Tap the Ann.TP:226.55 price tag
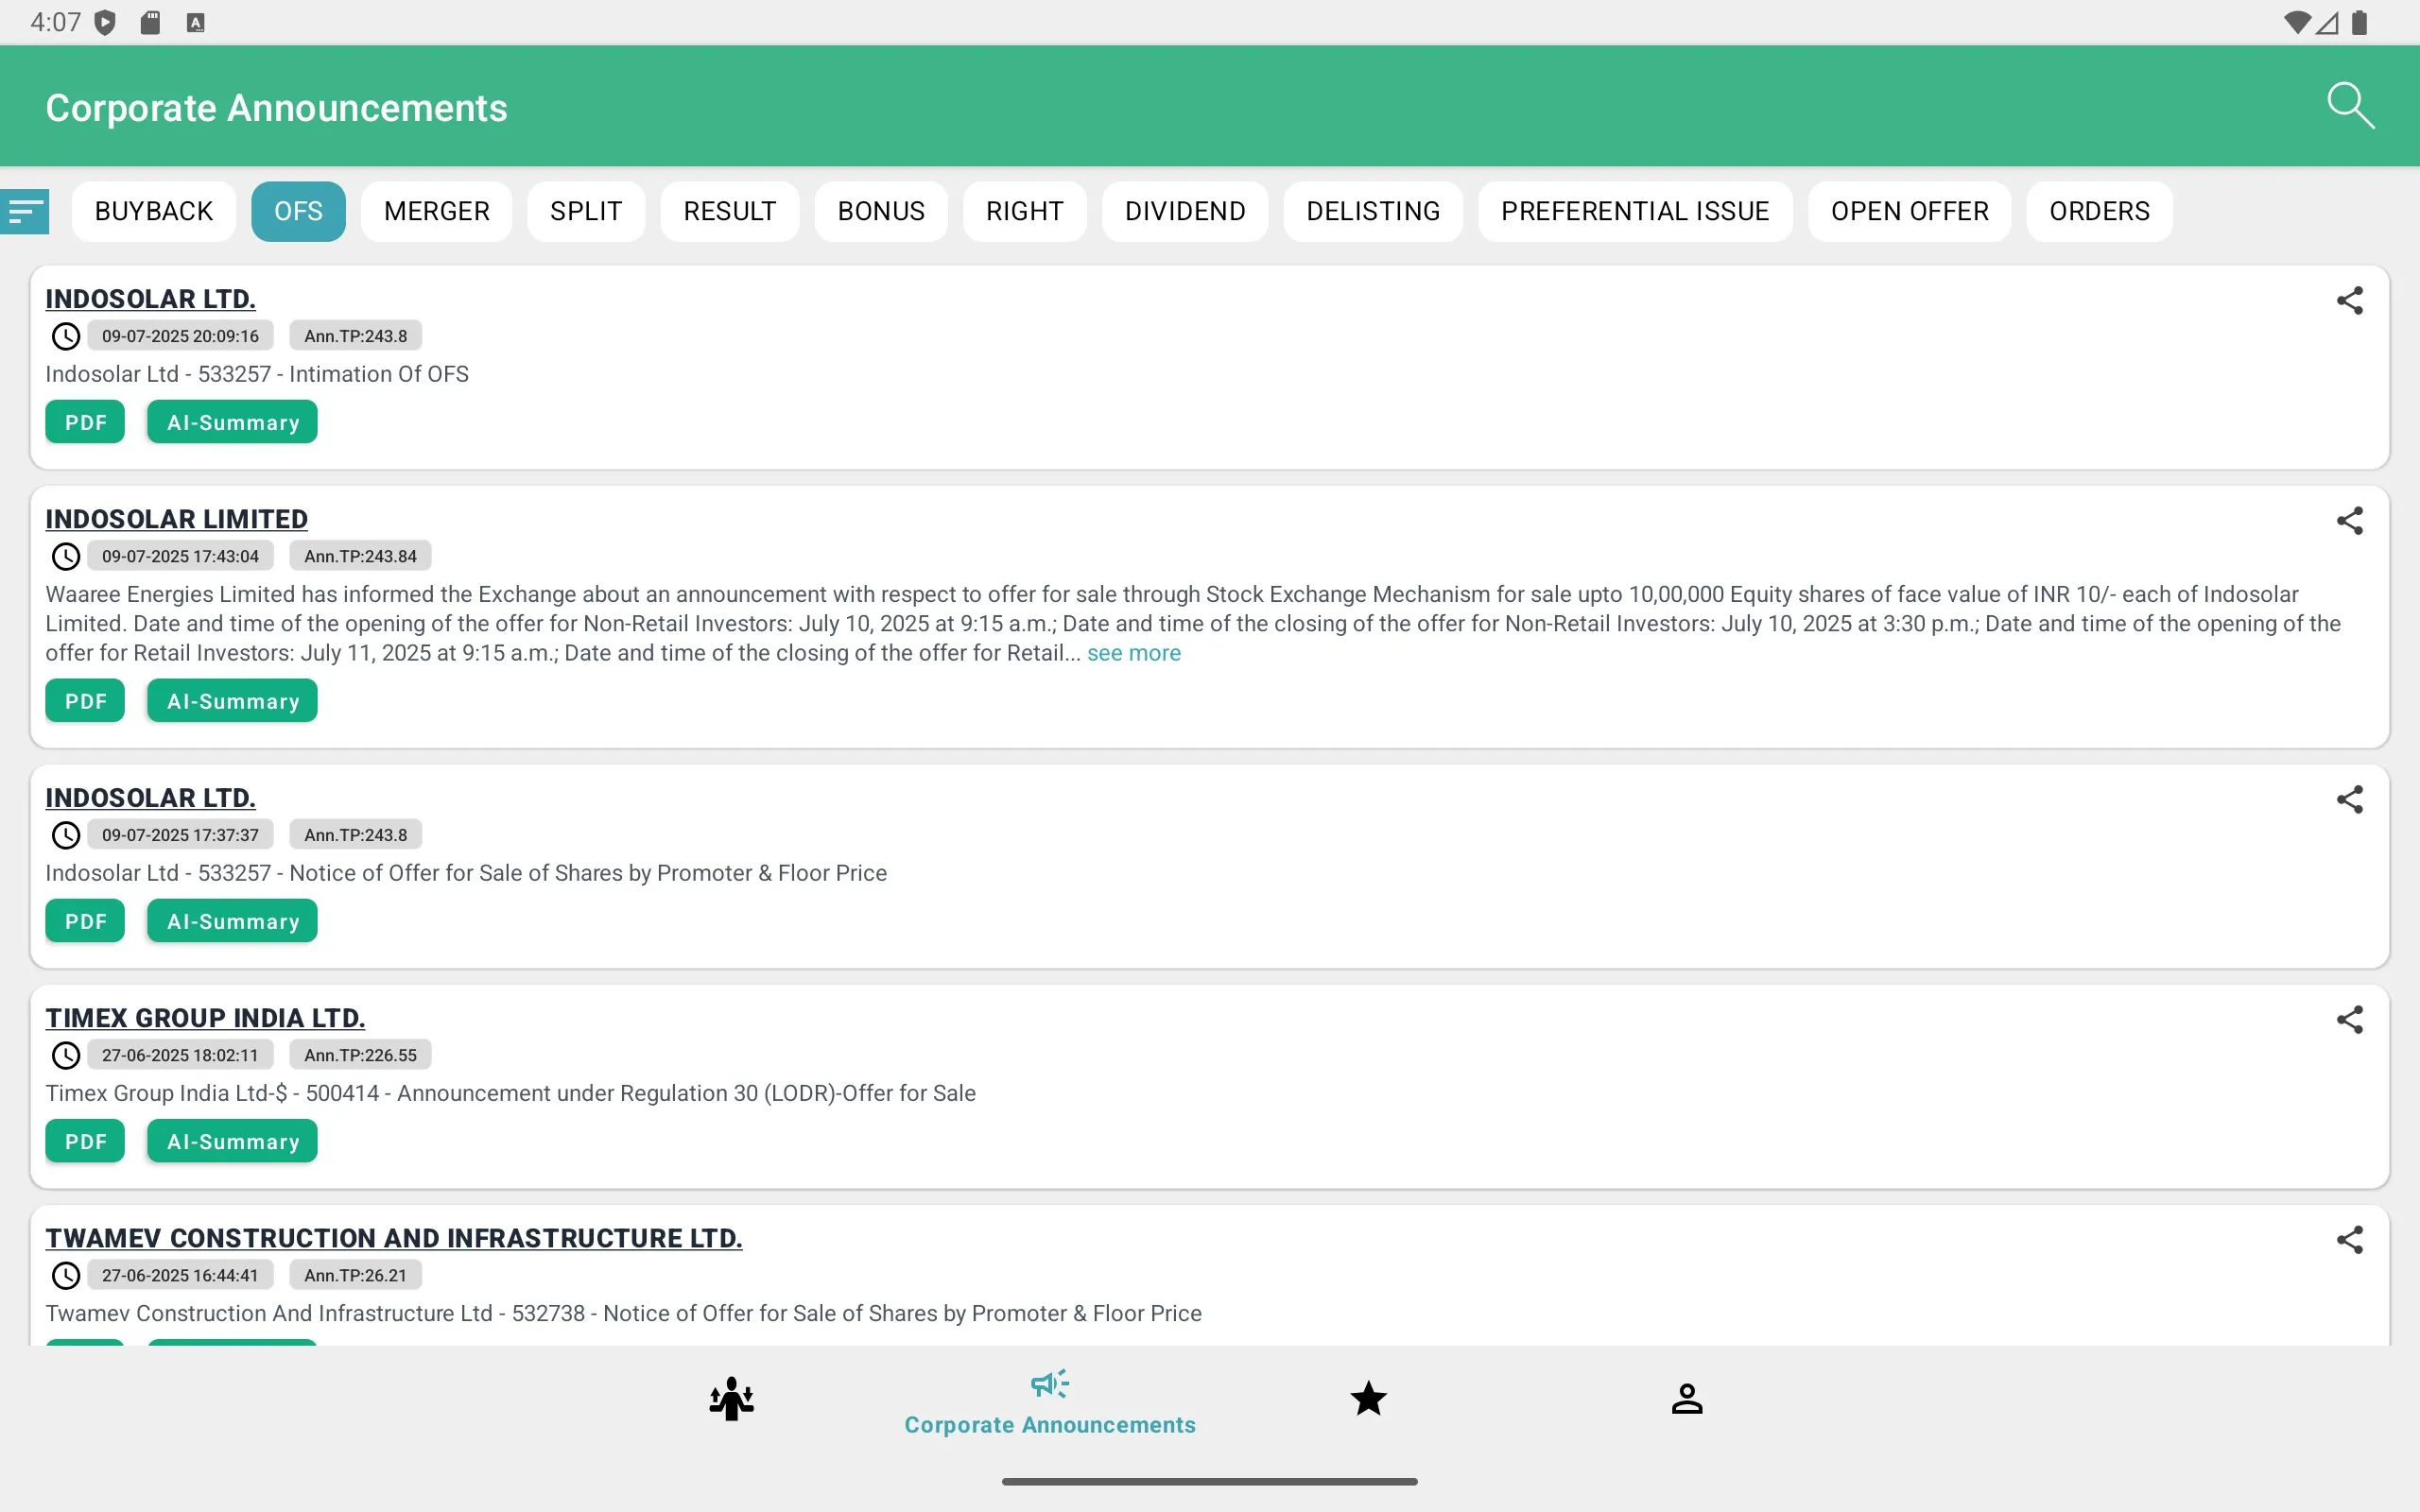2420x1512 pixels. 360,1055
